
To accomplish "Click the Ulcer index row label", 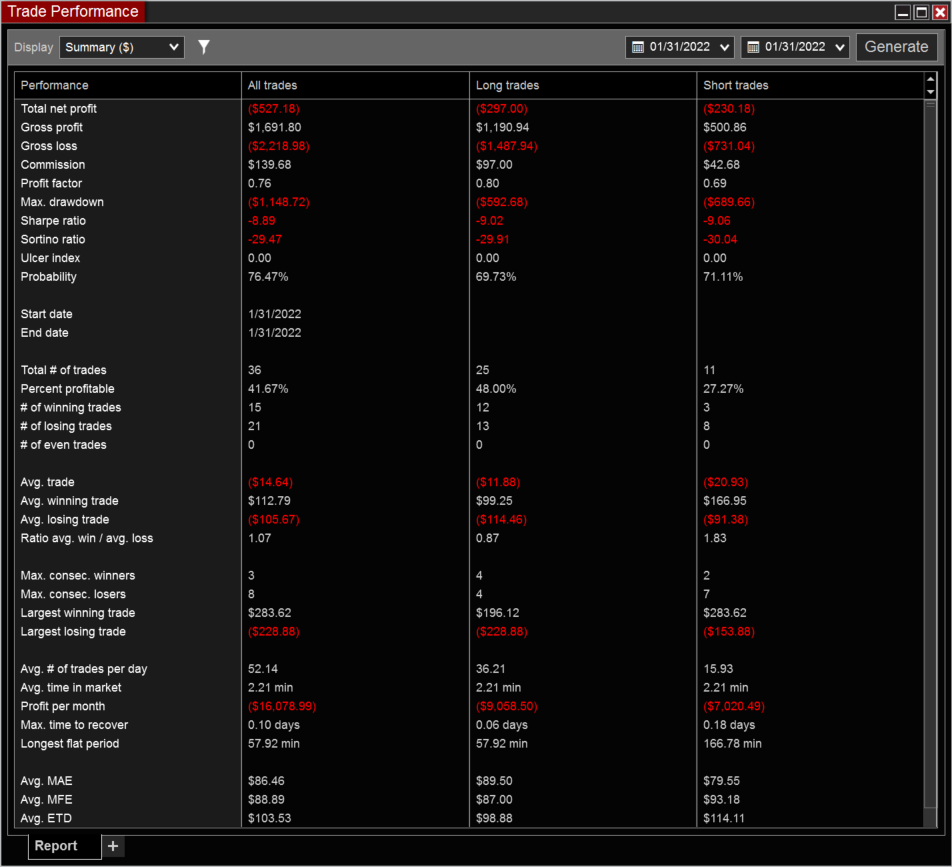I will coord(50,258).
